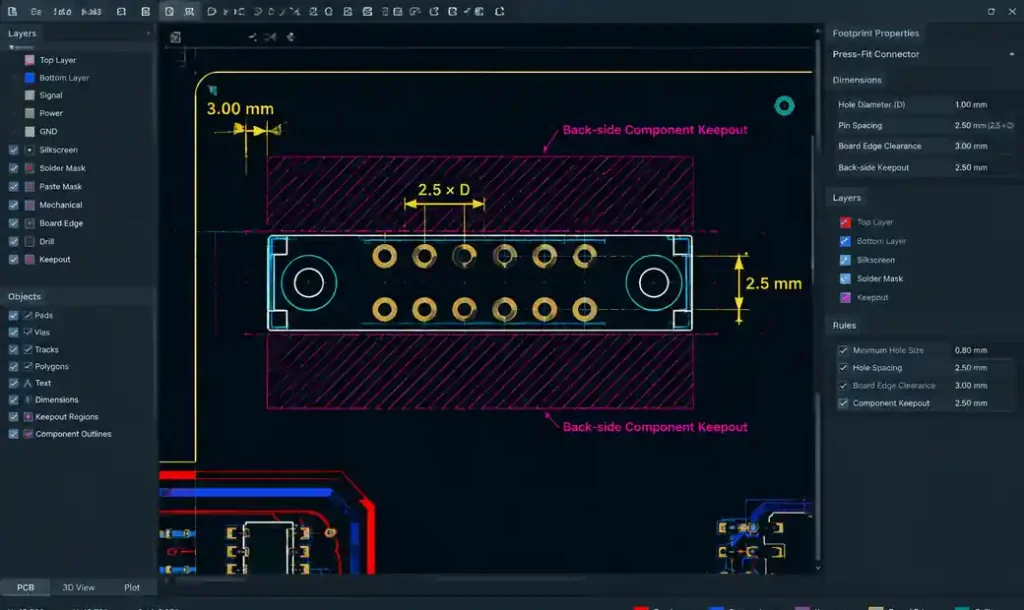1024x610 pixels.
Task: Click the small teal origin marker near board corner
Action: click(x=212, y=90)
